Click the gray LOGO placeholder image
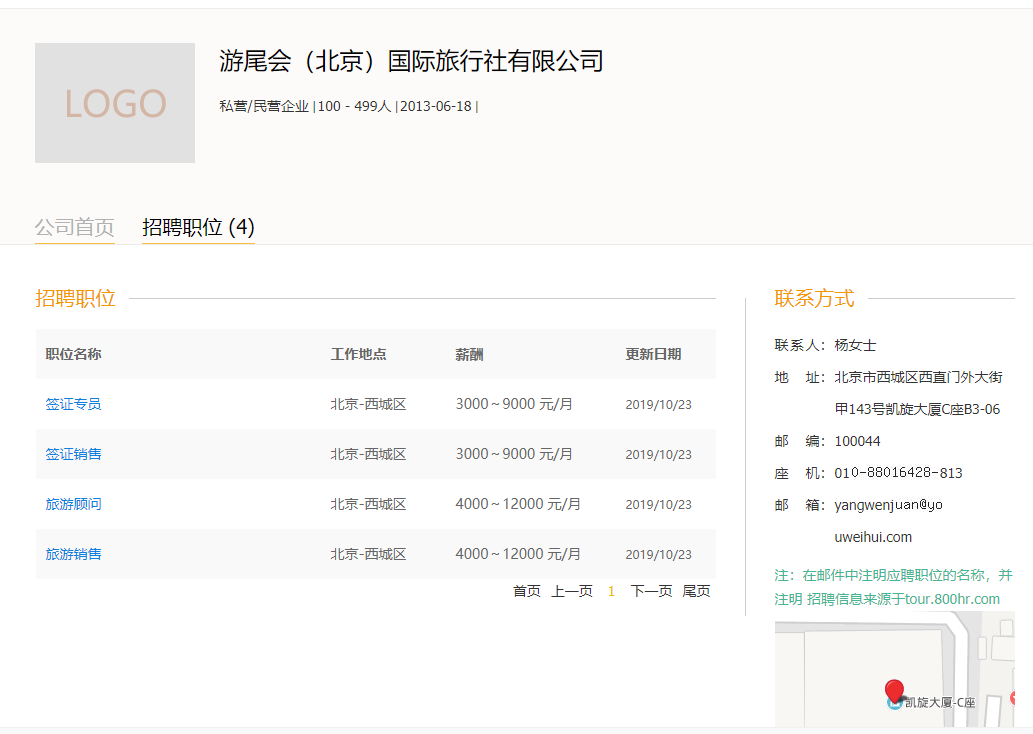The width and height of the screenshot is (1033, 734). (115, 103)
